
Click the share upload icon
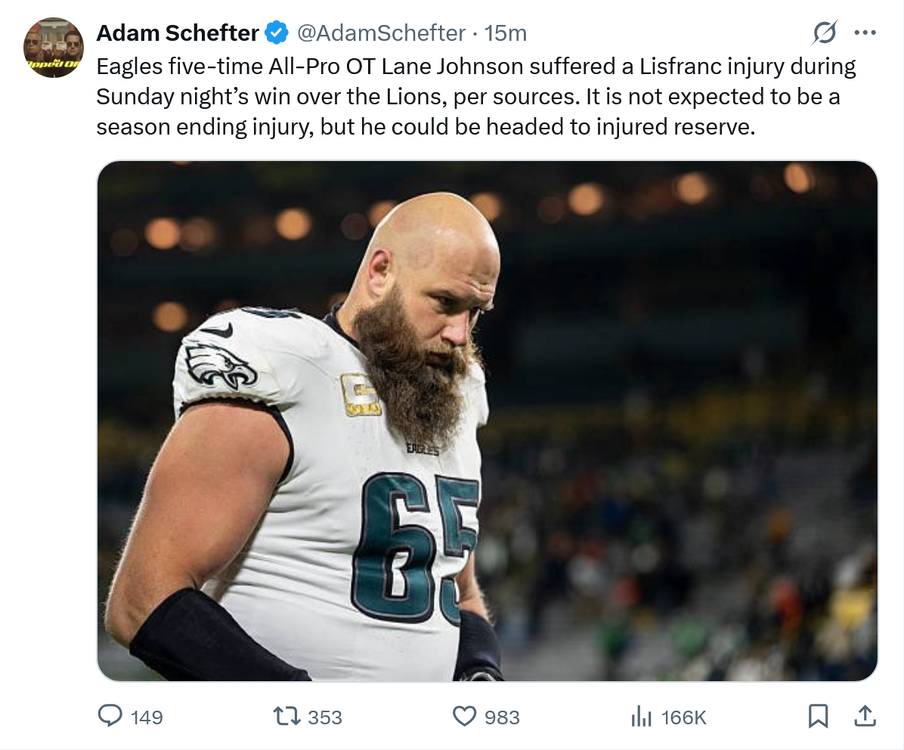coord(865,716)
